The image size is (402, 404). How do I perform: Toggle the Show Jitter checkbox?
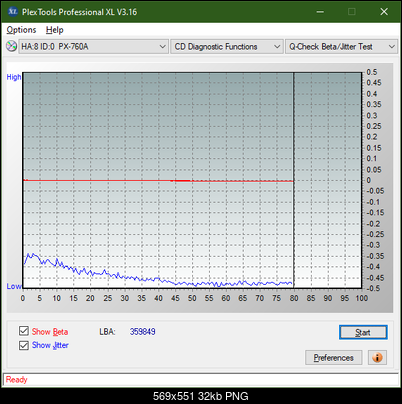pyautogui.click(x=24, y=345)
